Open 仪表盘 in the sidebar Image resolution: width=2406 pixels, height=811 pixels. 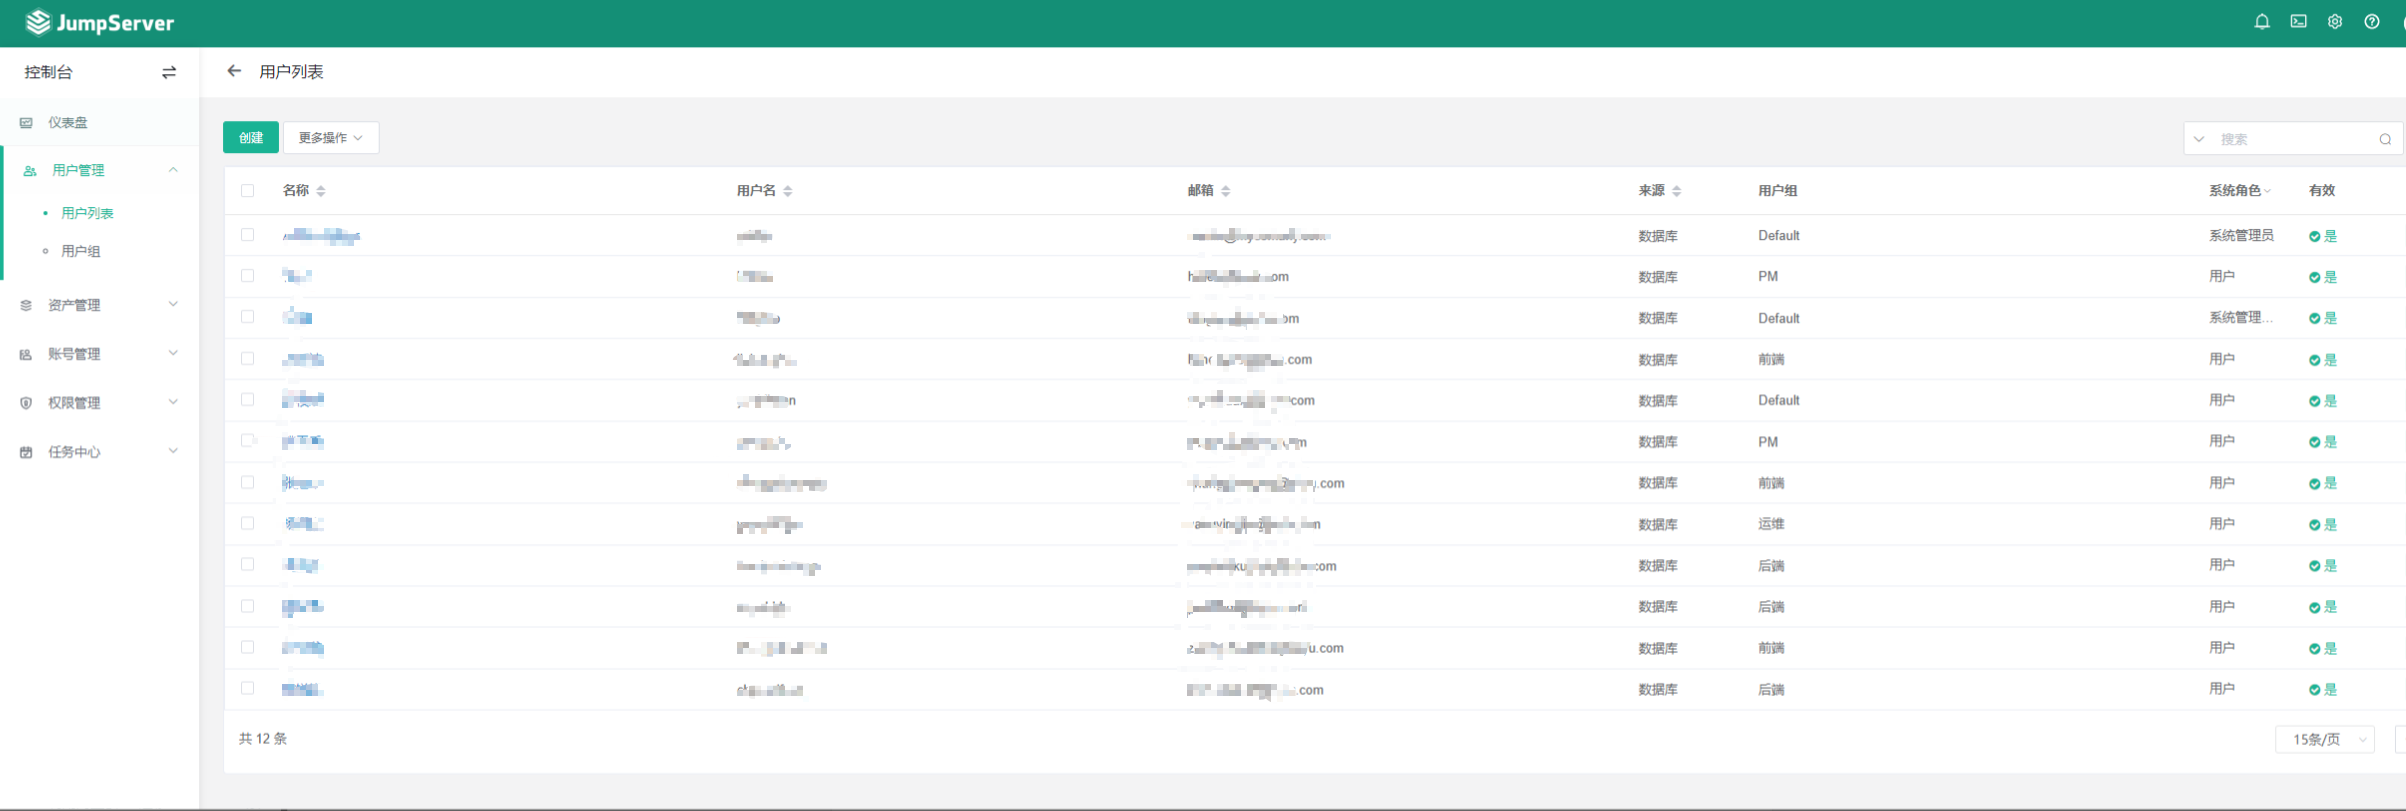(x=68, y=123)
